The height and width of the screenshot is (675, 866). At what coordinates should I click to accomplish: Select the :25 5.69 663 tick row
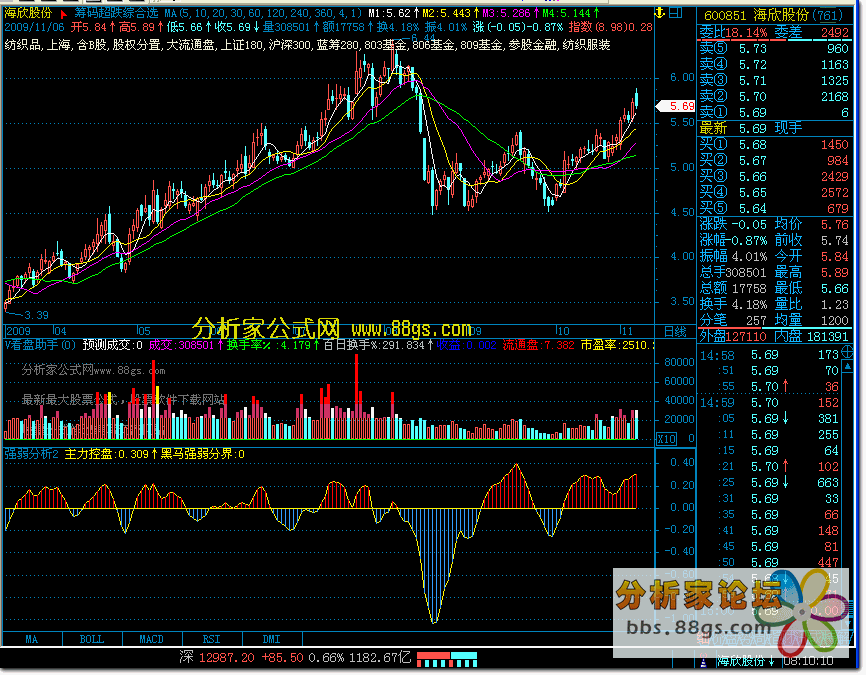[x=769, y=483]
